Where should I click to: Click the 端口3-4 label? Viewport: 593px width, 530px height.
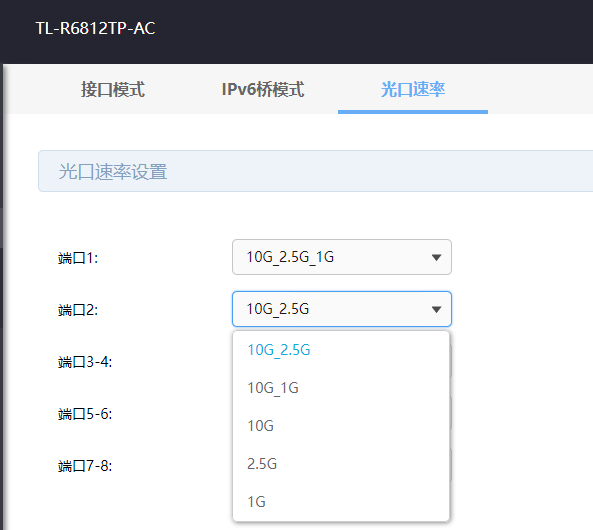pos(85,362)
